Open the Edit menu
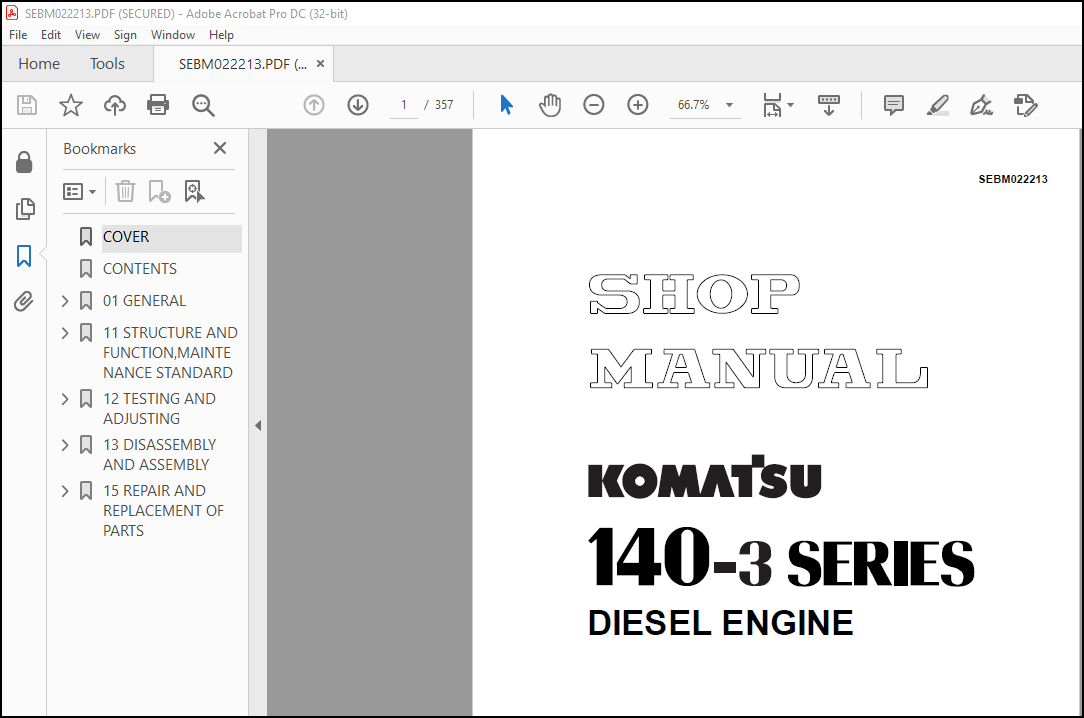The height and width of the screenshot is (718, 1084). [50, 35]
